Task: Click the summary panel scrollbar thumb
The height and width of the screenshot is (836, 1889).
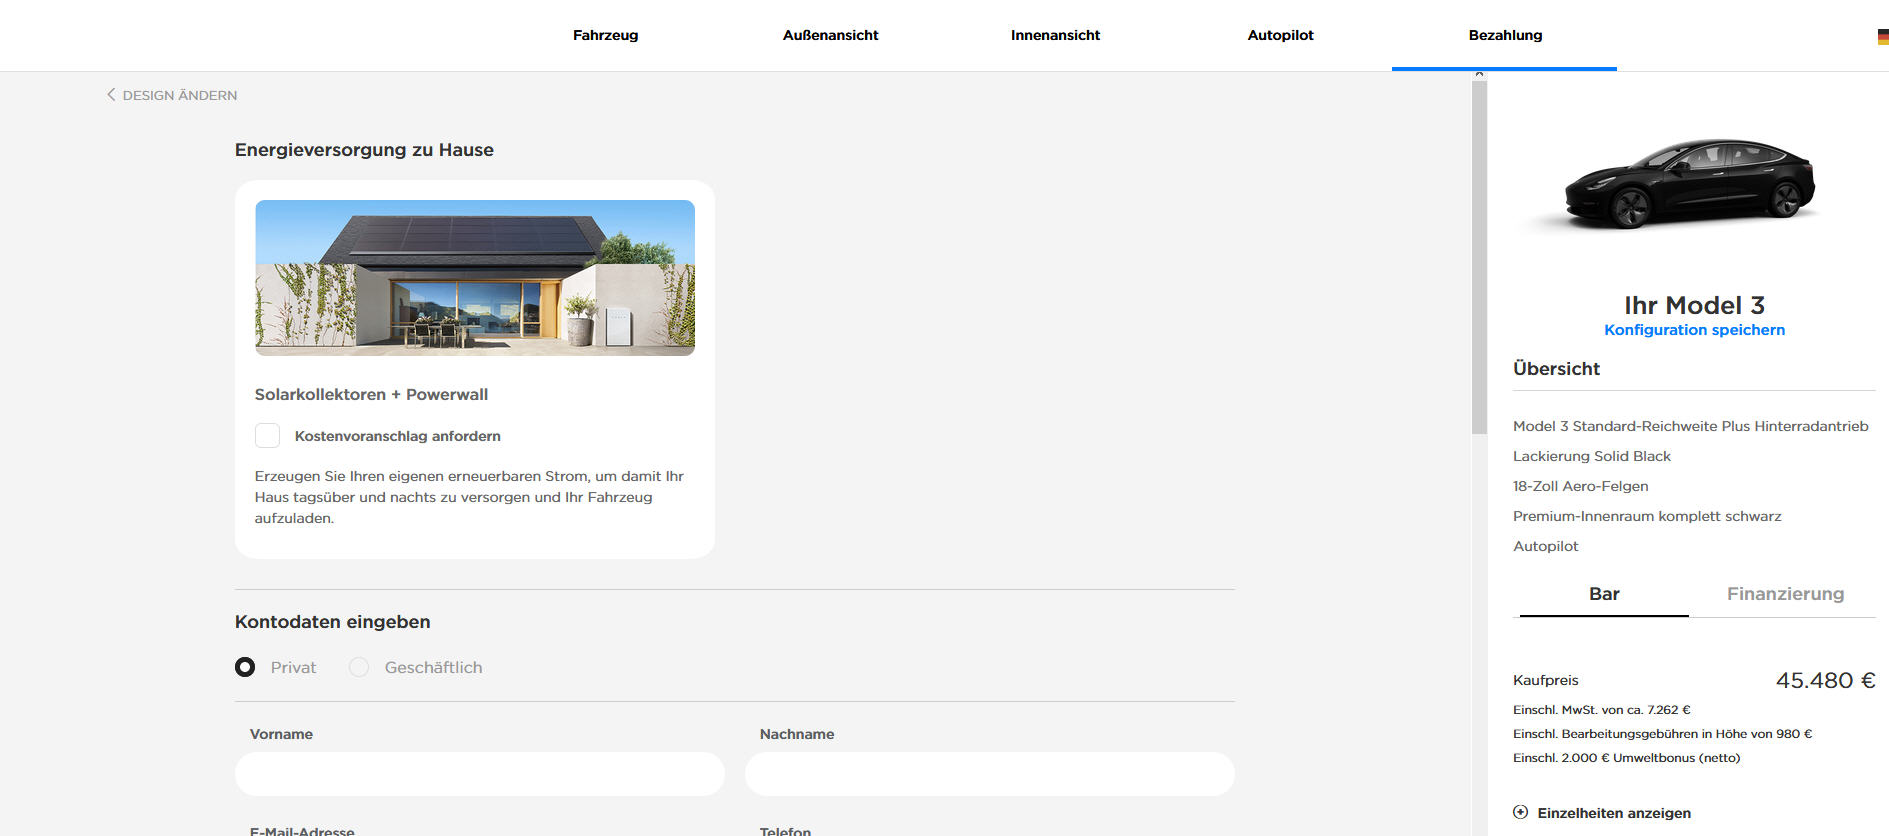Action: pos(1480,257)
